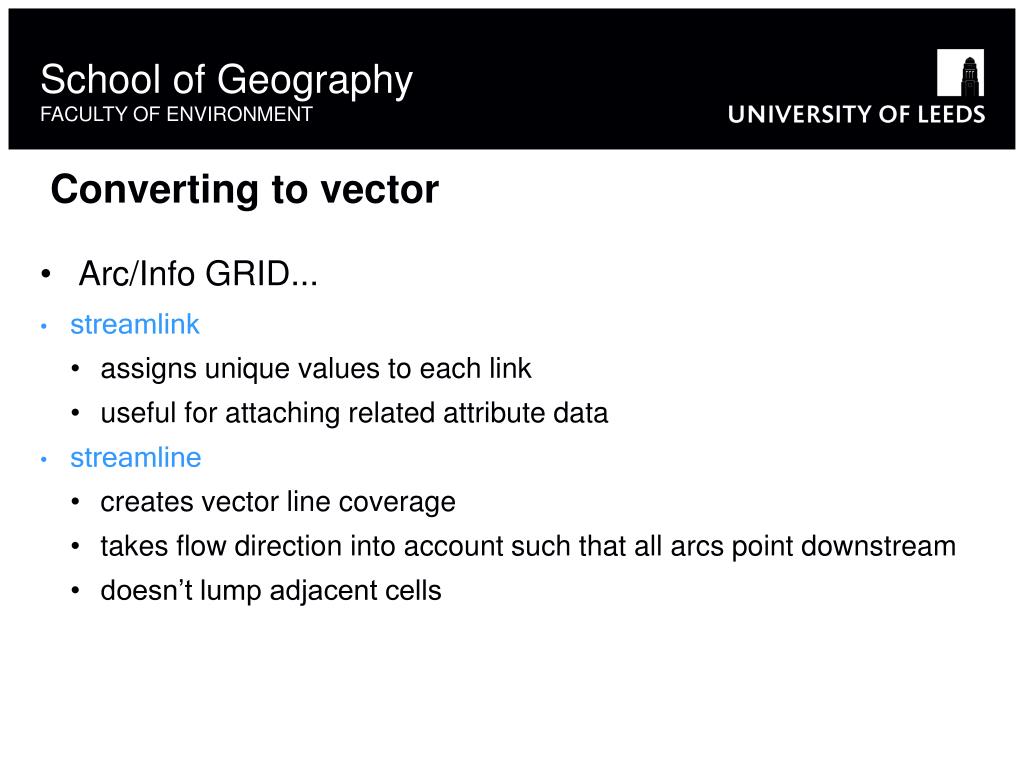Click the bullet before creates vector line coverage
This screenshot has width=1024, height=768.
pos(76,502)
